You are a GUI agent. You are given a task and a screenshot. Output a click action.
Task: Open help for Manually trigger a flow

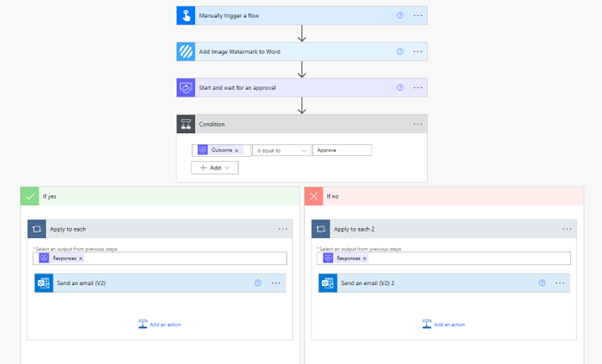point(400,15)
